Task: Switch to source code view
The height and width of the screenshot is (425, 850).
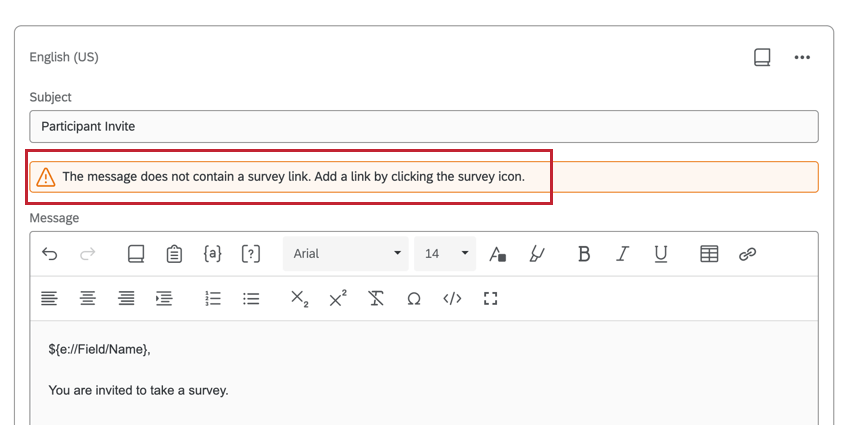Action: 452,298
